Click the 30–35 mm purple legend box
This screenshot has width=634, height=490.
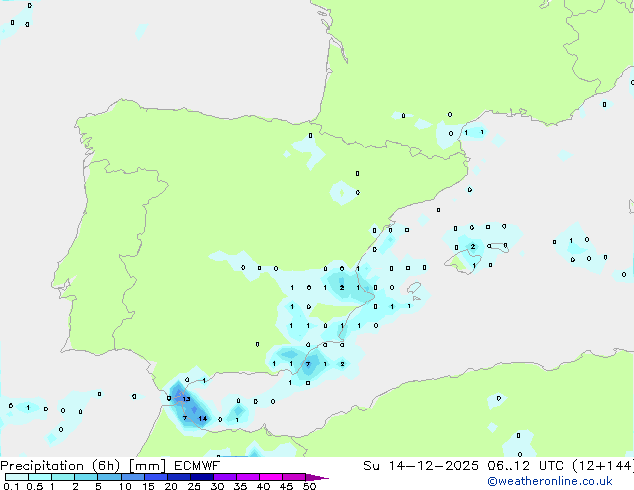(x=225, y=477)
